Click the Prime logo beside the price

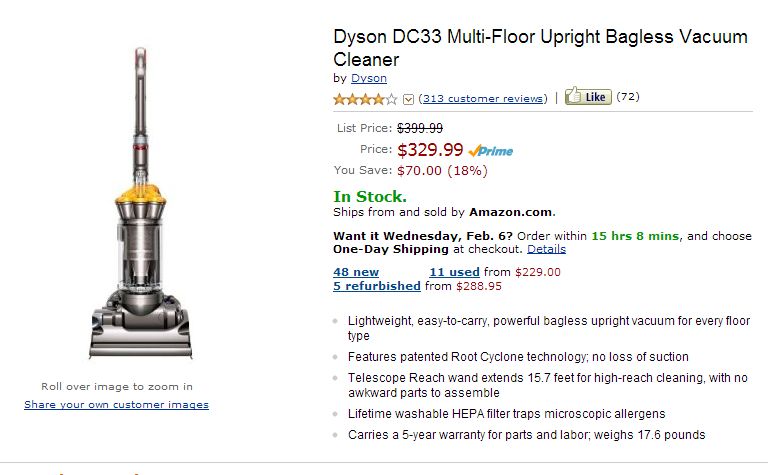[491, 151]
